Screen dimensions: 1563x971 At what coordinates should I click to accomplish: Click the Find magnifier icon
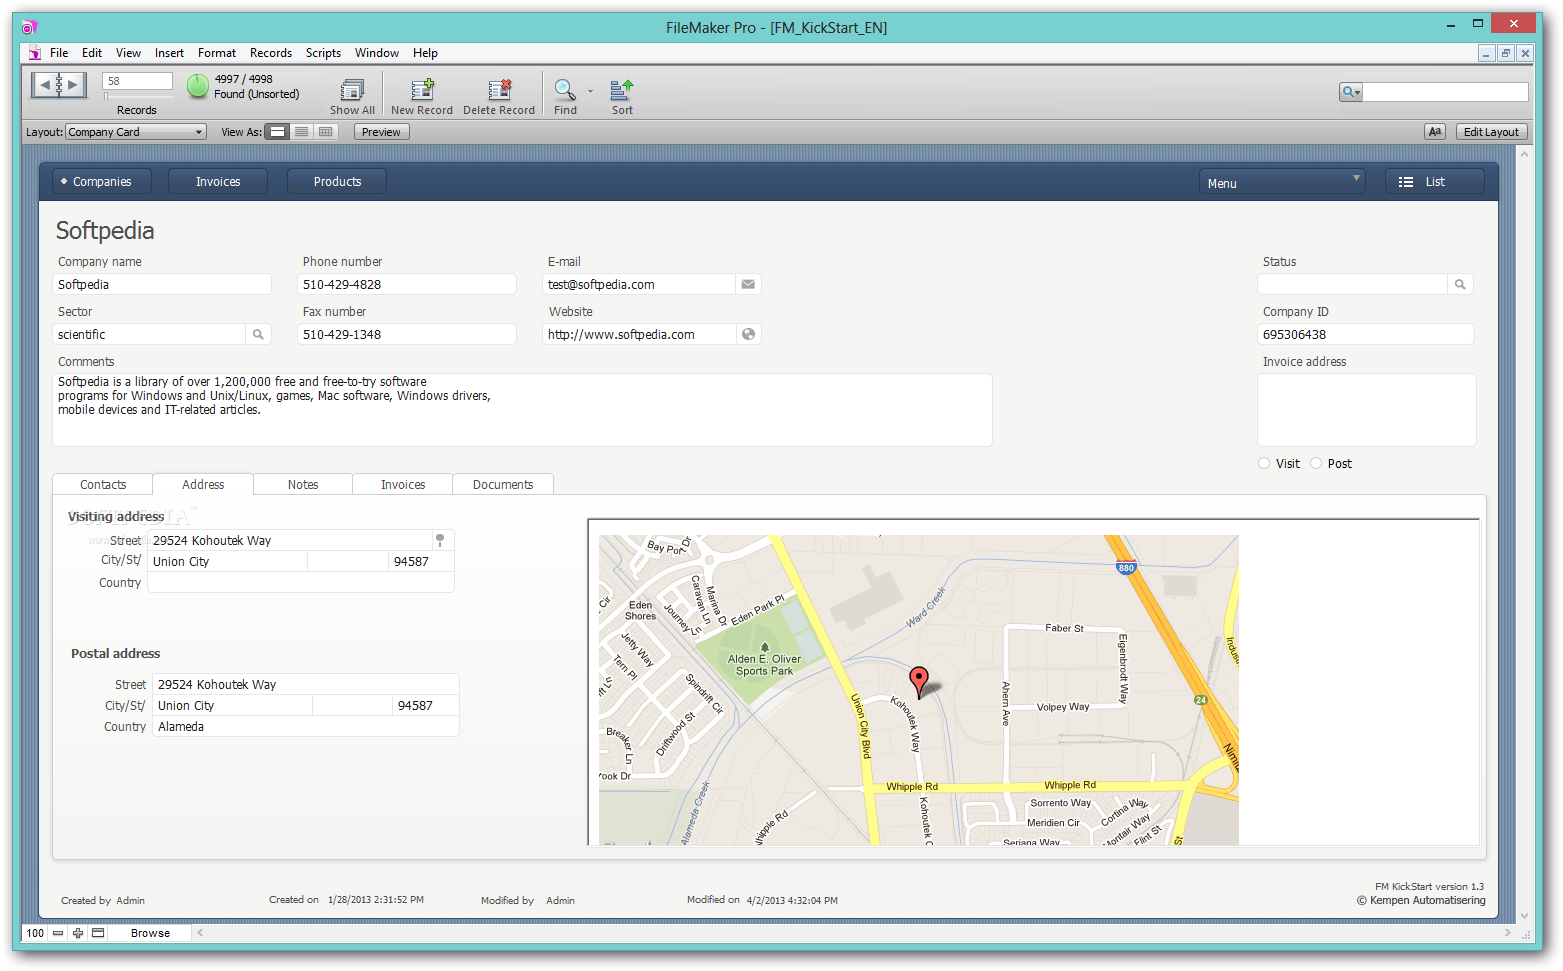pyautogui.click(x=565, y=90)
